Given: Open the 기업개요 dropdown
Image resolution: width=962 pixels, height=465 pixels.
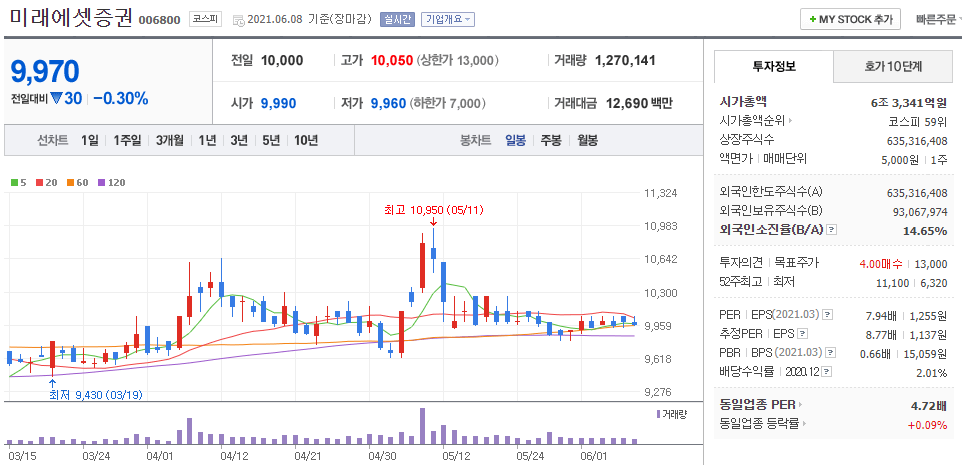Looking at the screenshot, I should click(448, 20).
